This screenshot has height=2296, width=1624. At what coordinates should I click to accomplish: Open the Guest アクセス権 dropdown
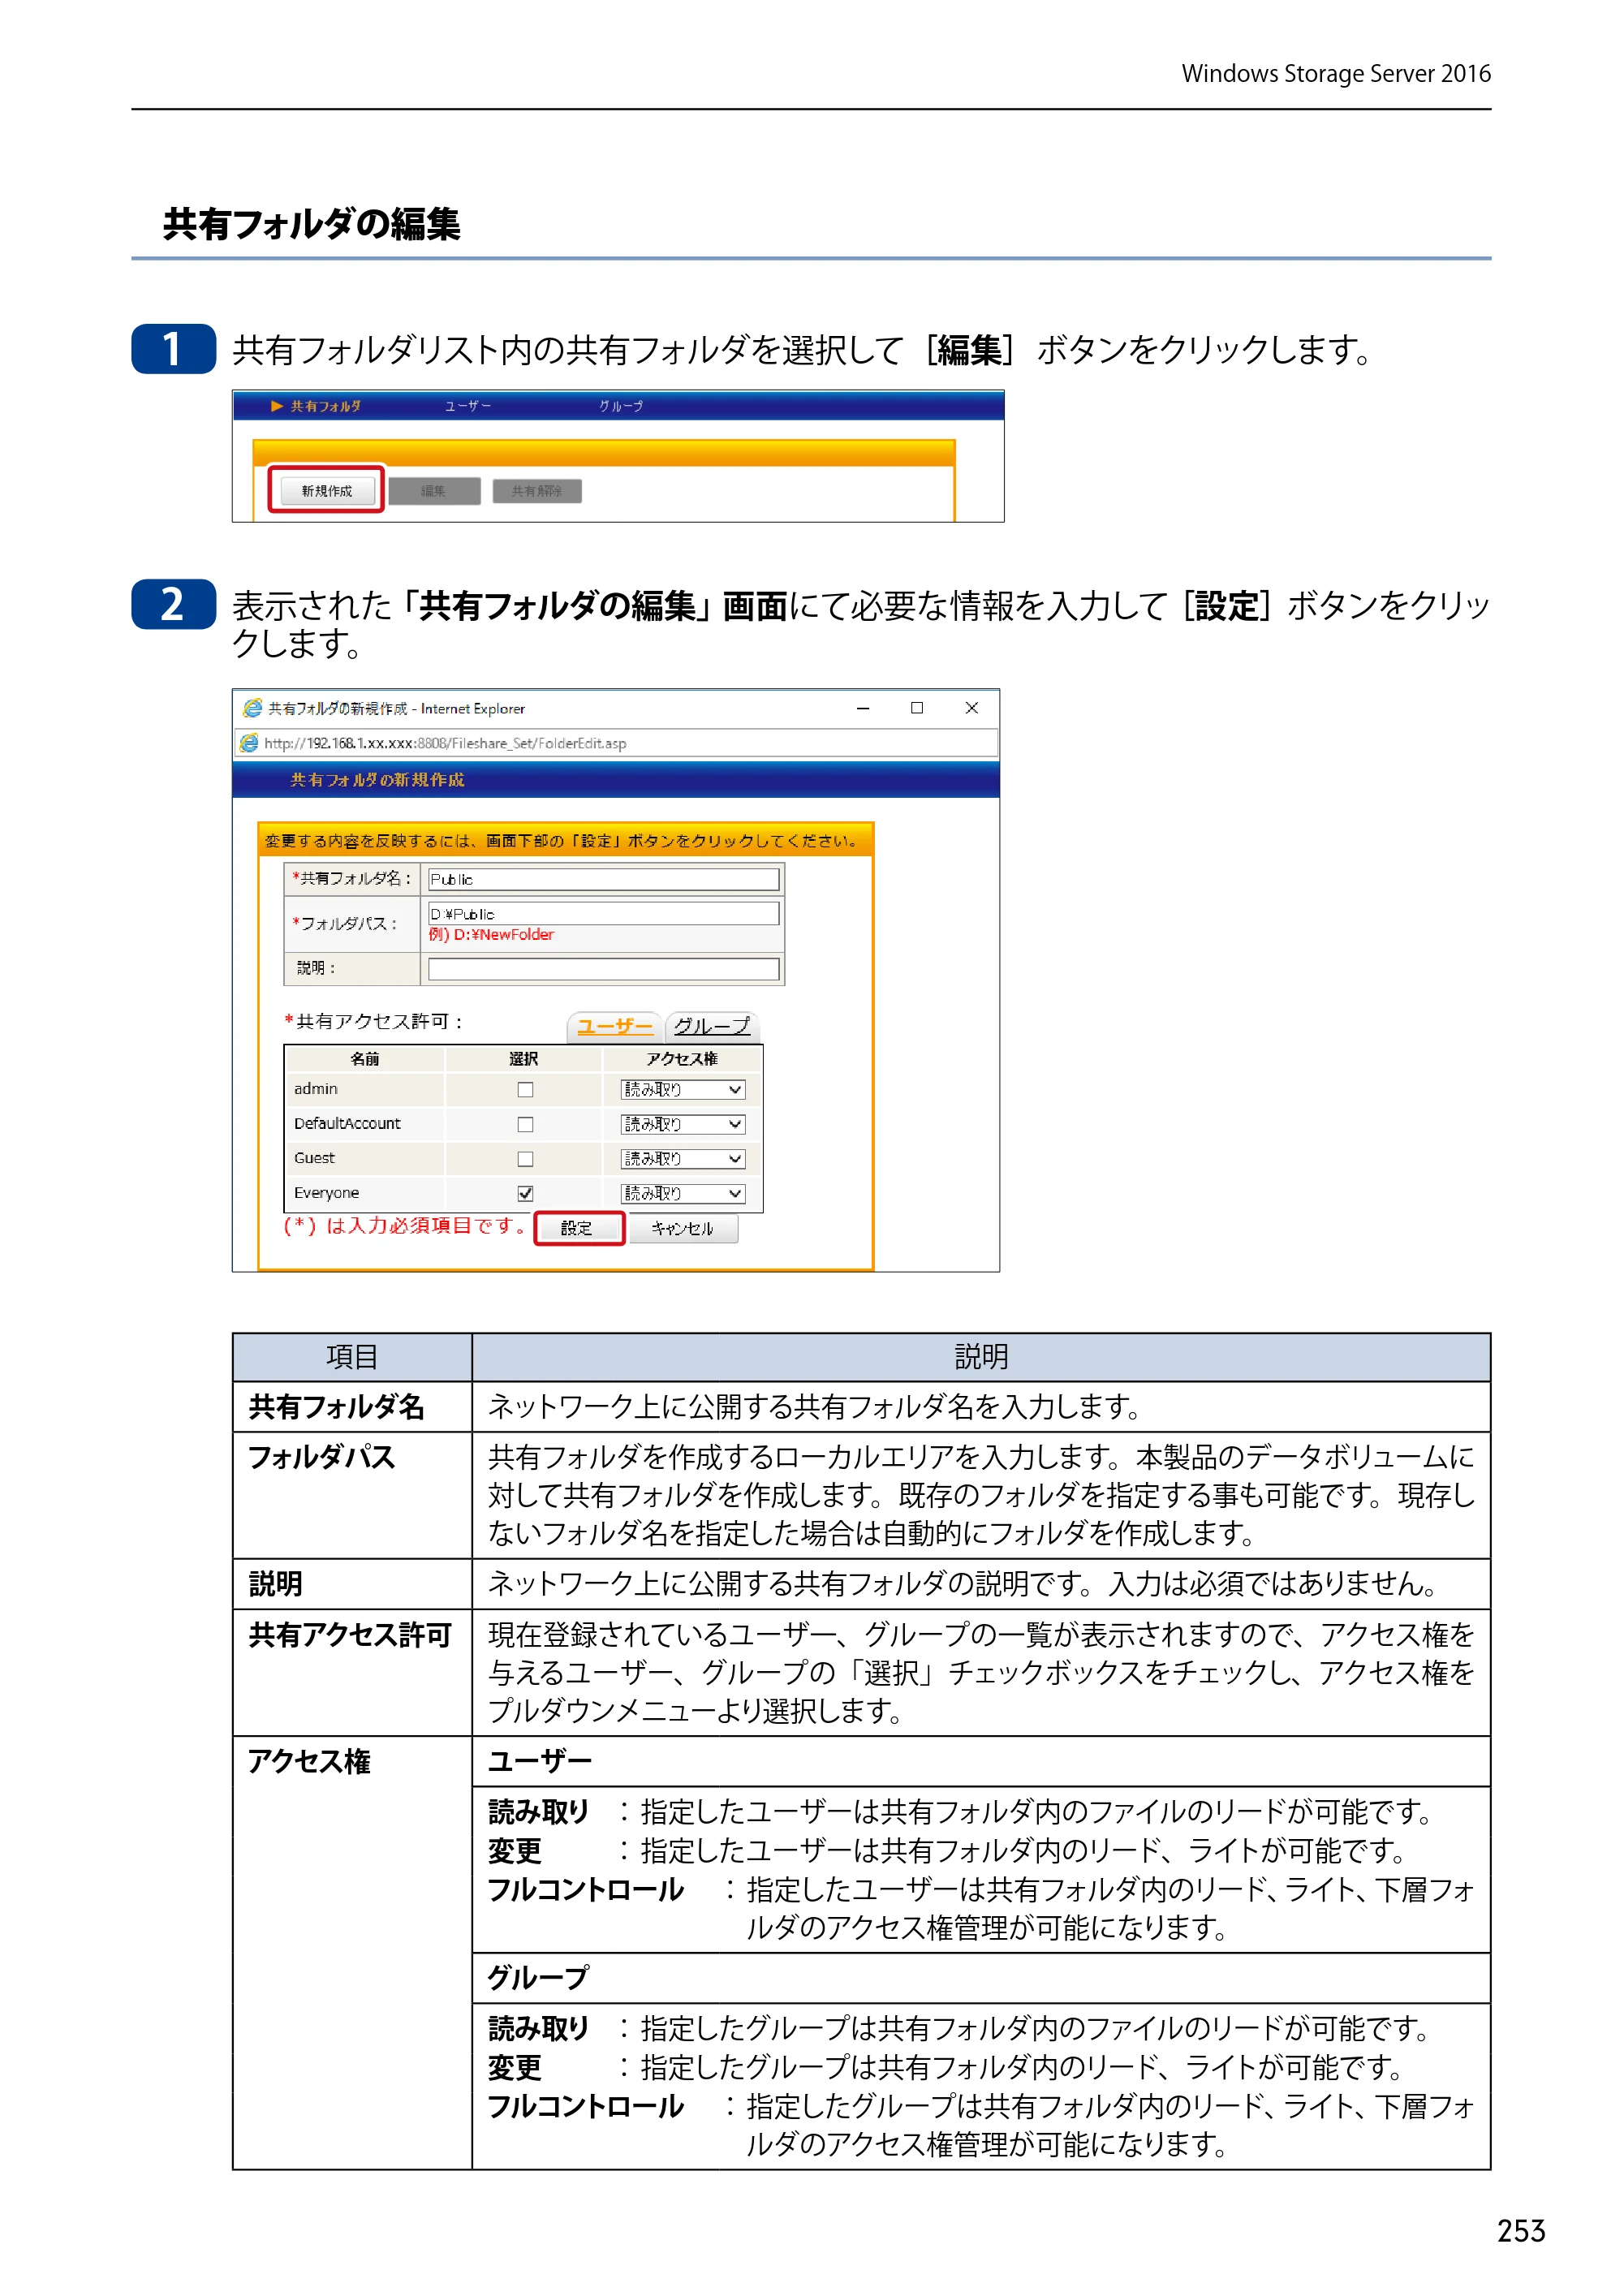point(683,1159)
